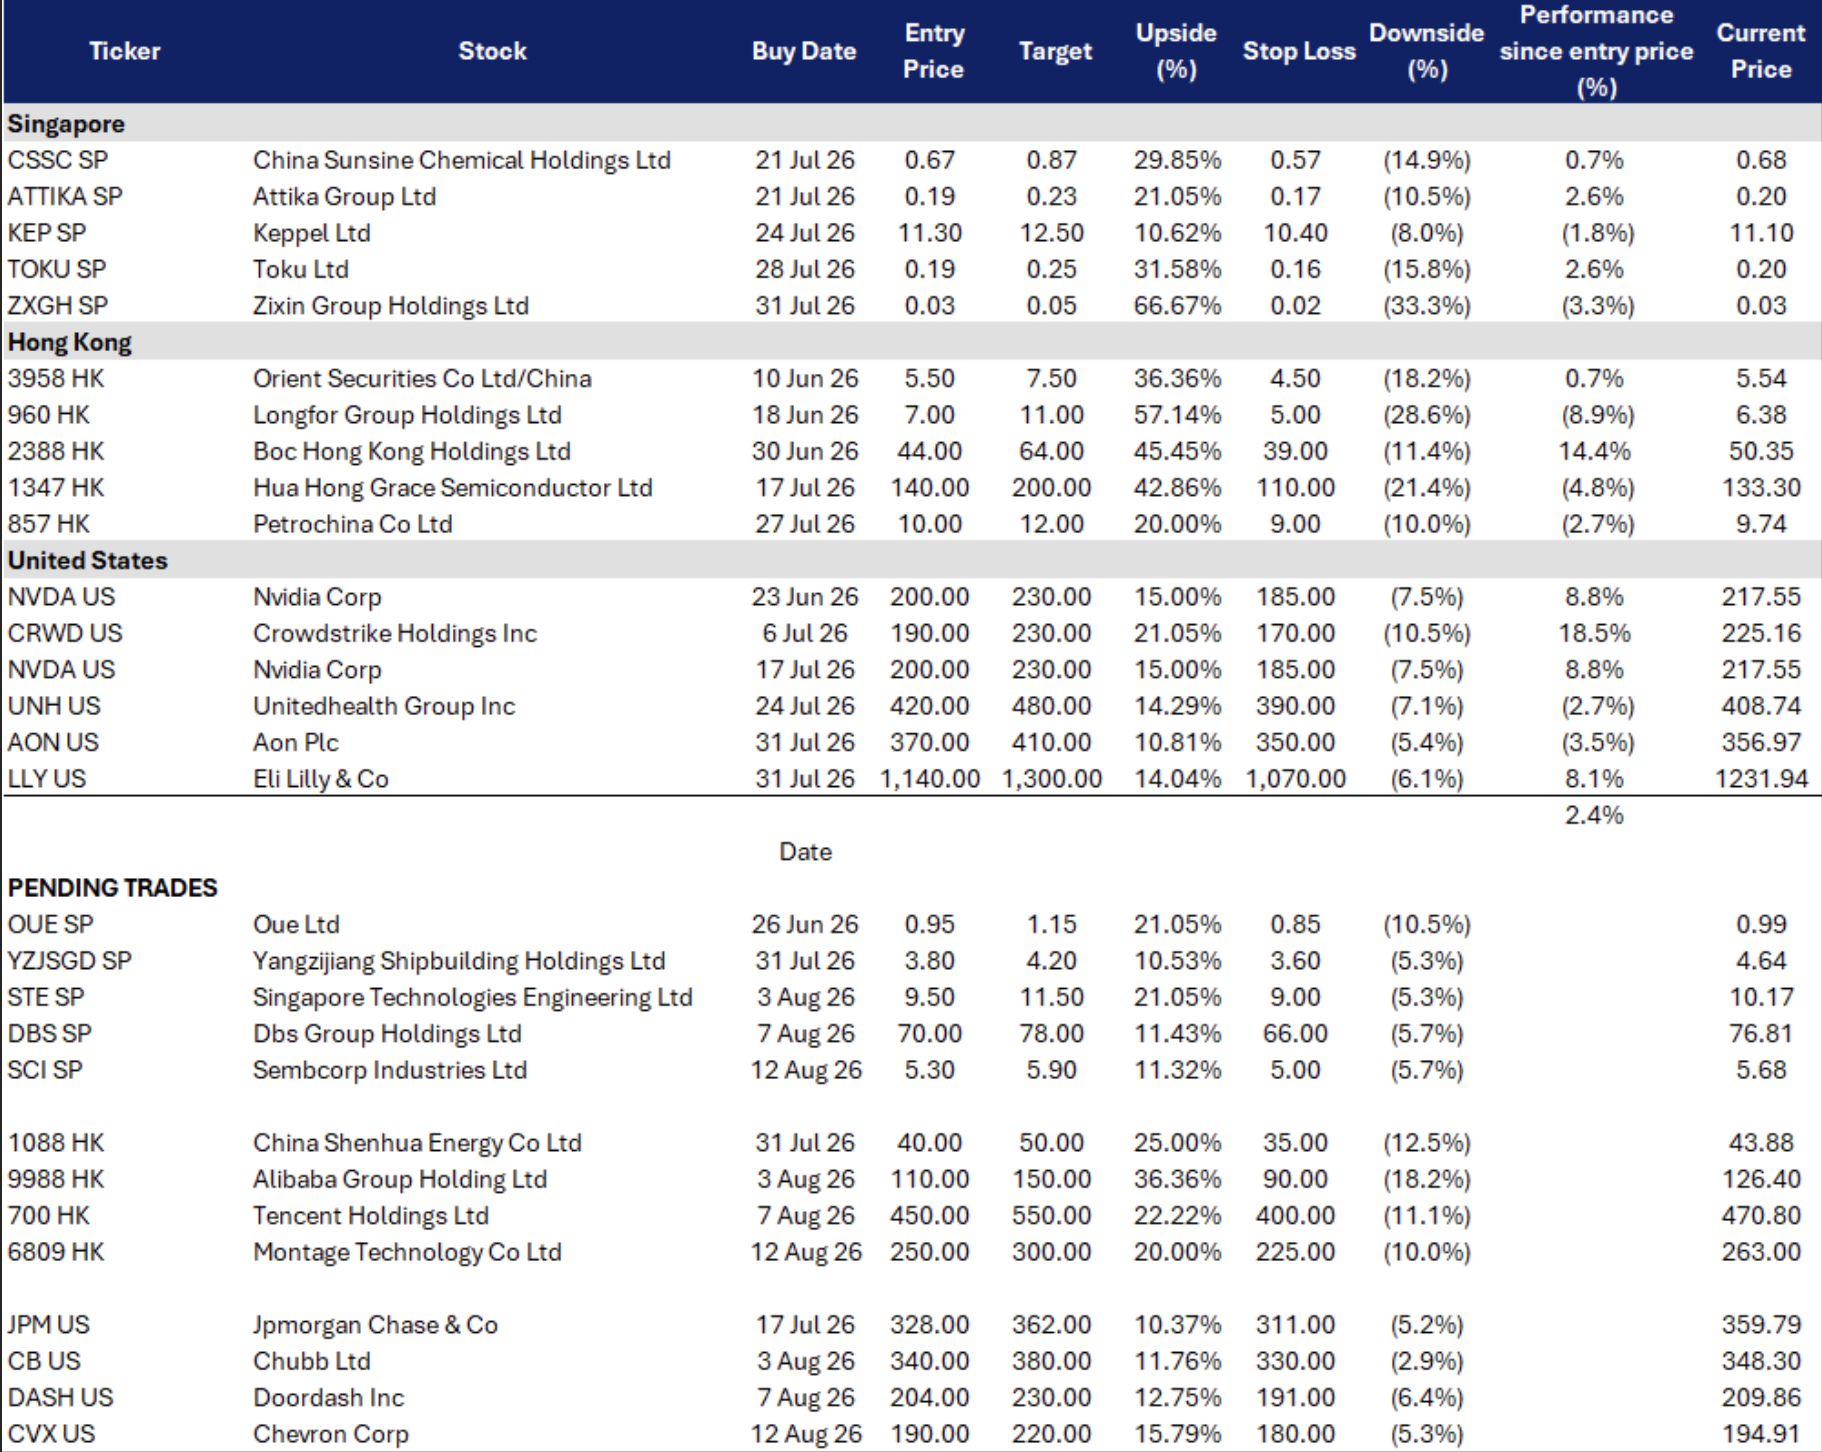
Task: Select Alibaba's current price 126.40
Action: (1762, 1179)
